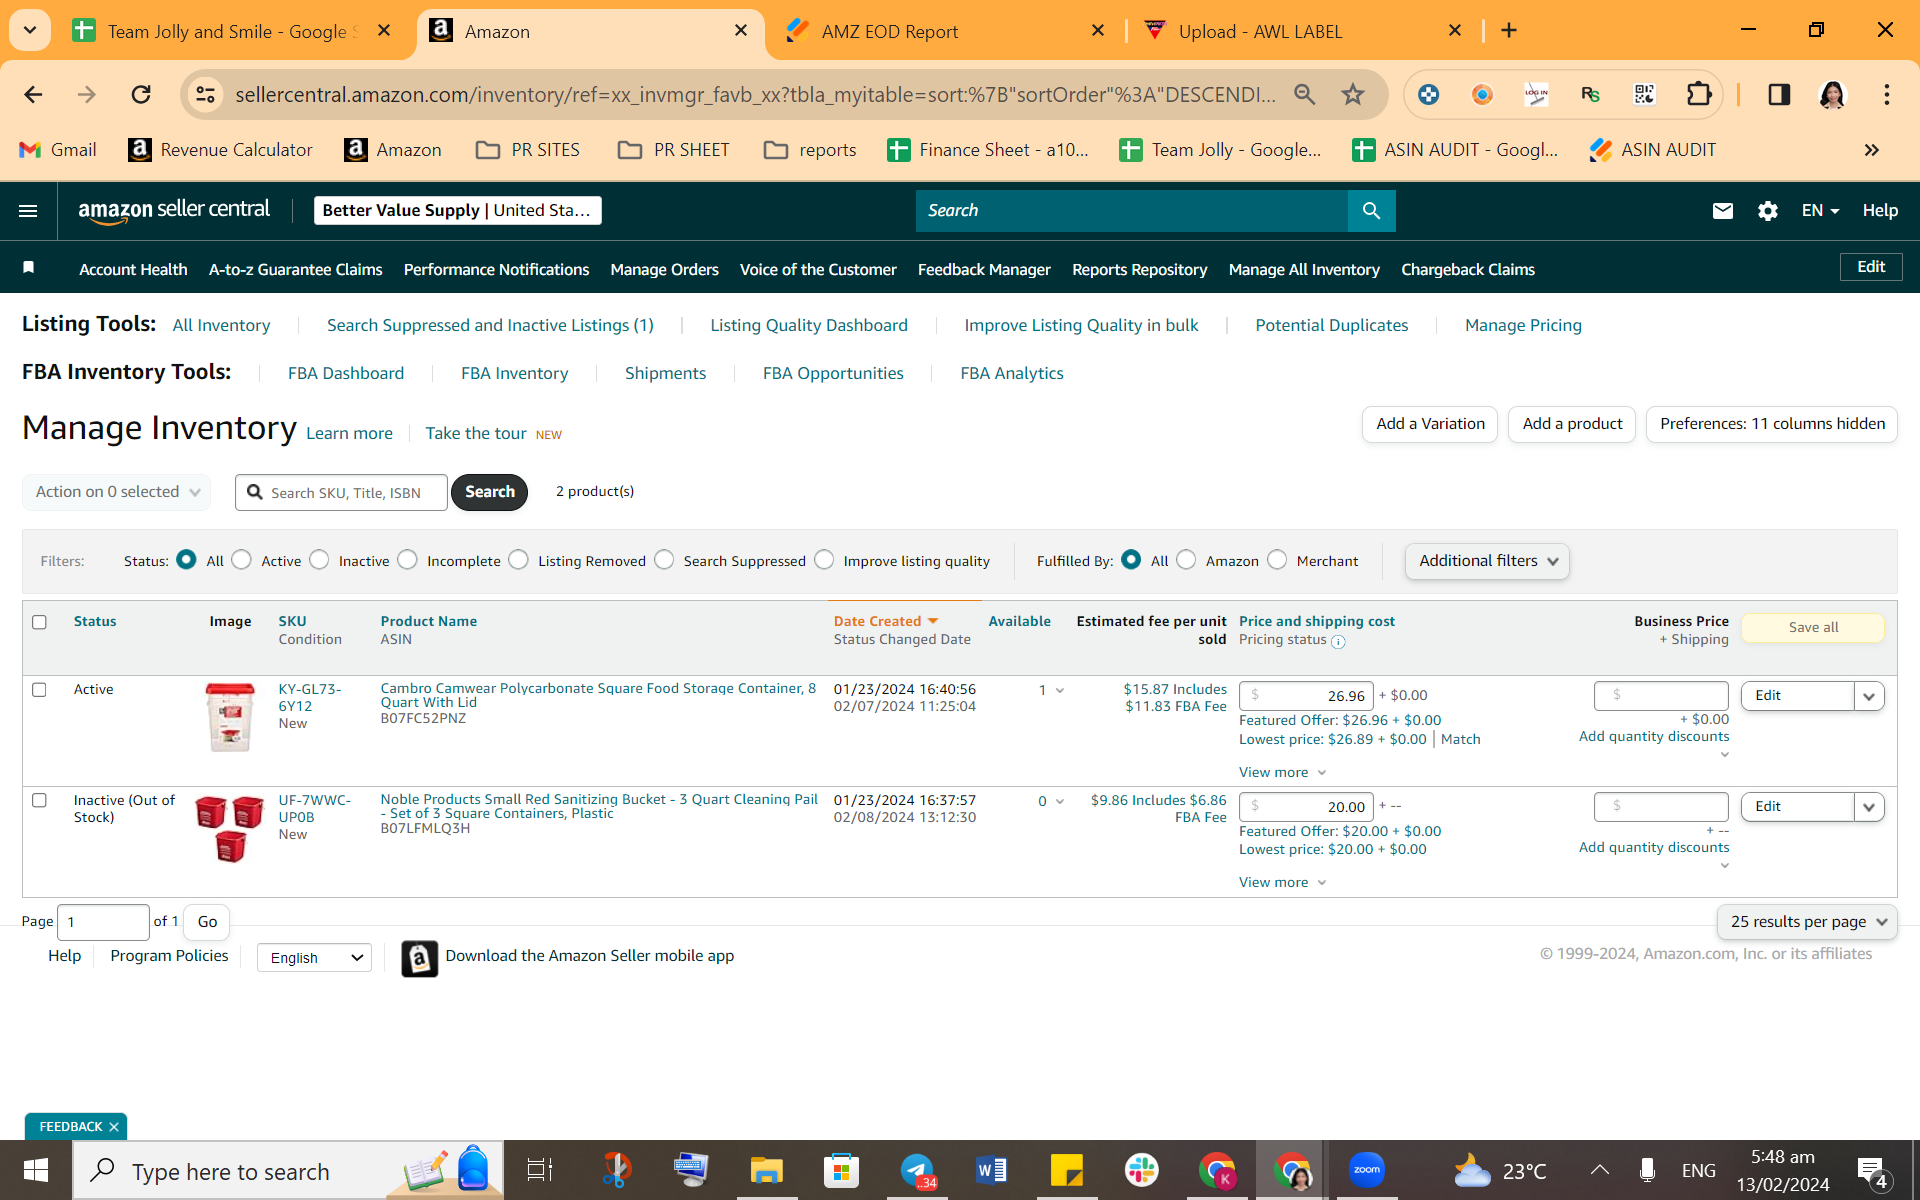This screenshot has width=1920, height=1200.
Task: Click the Search SKU, Title, ISBN field
Action: click(341, 493)
